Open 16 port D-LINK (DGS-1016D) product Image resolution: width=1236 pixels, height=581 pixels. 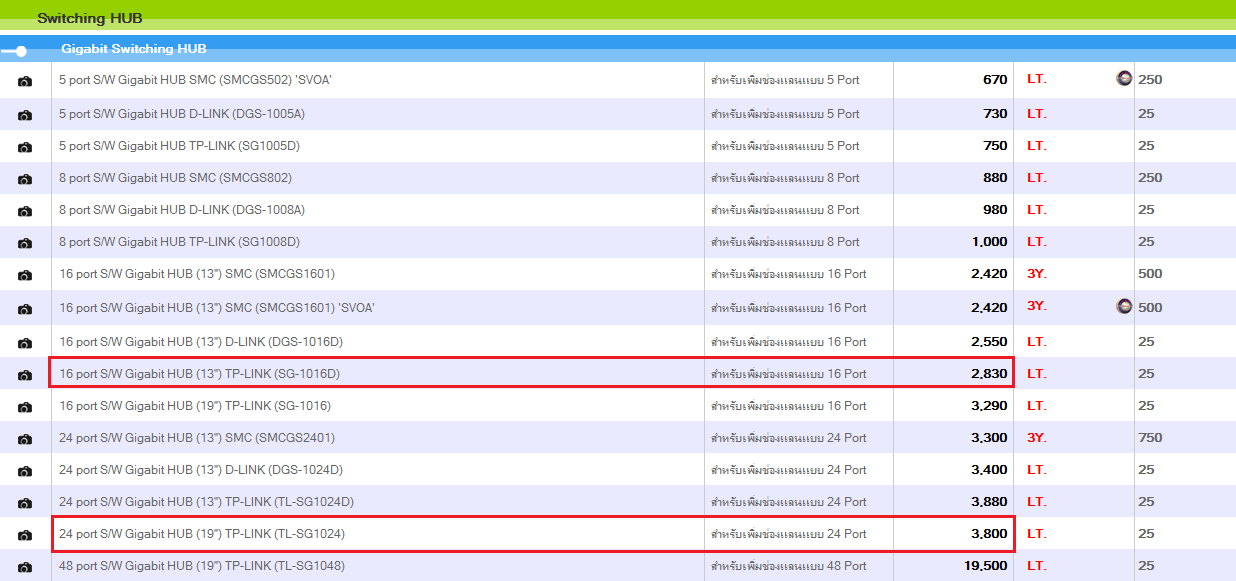click(x=201, y=342)
